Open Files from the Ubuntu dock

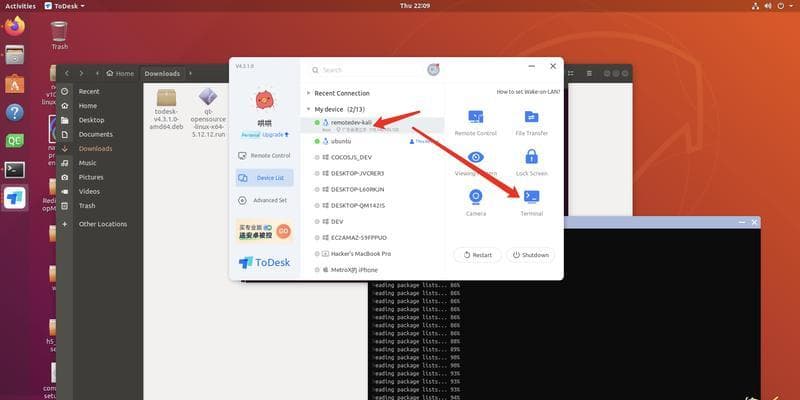coord(15,55)
